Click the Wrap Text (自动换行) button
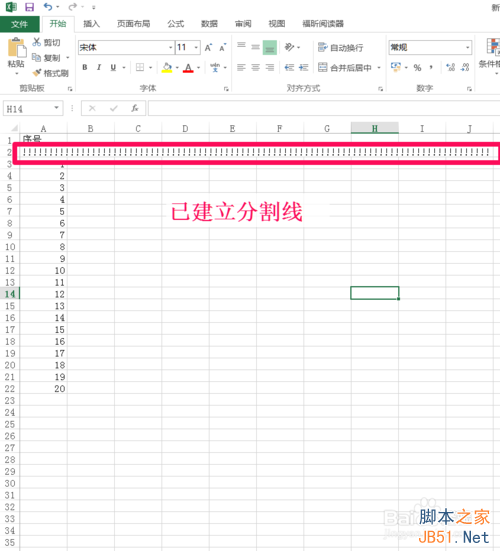 340,47
